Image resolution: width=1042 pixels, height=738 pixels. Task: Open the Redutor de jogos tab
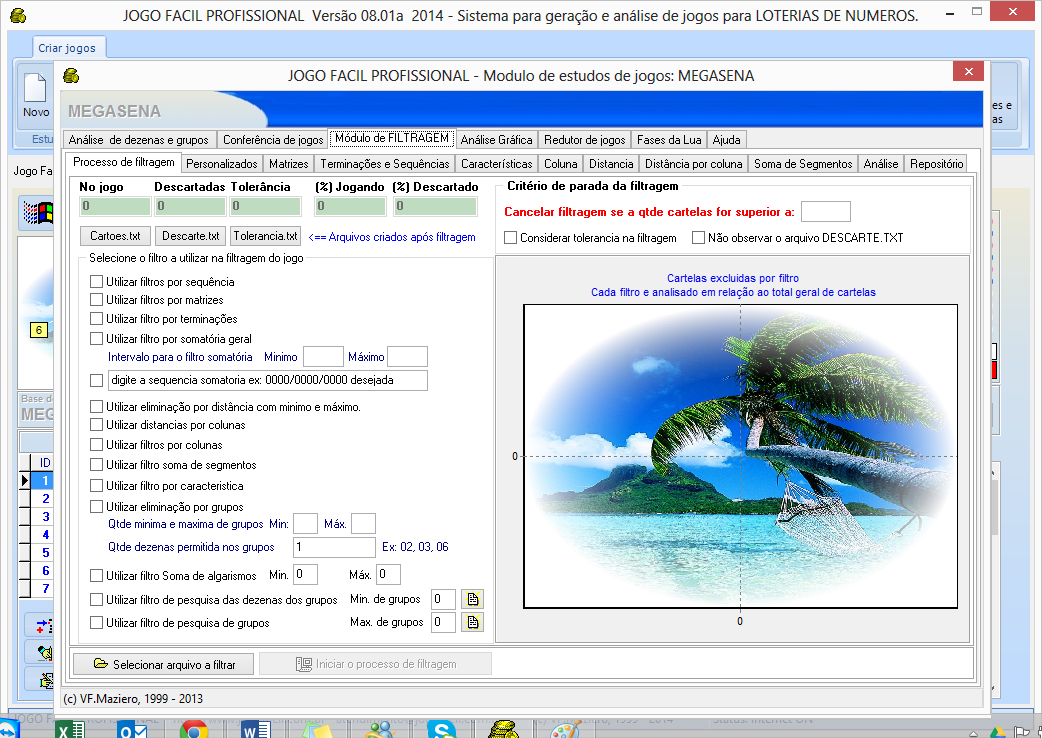tap(585, 139)
